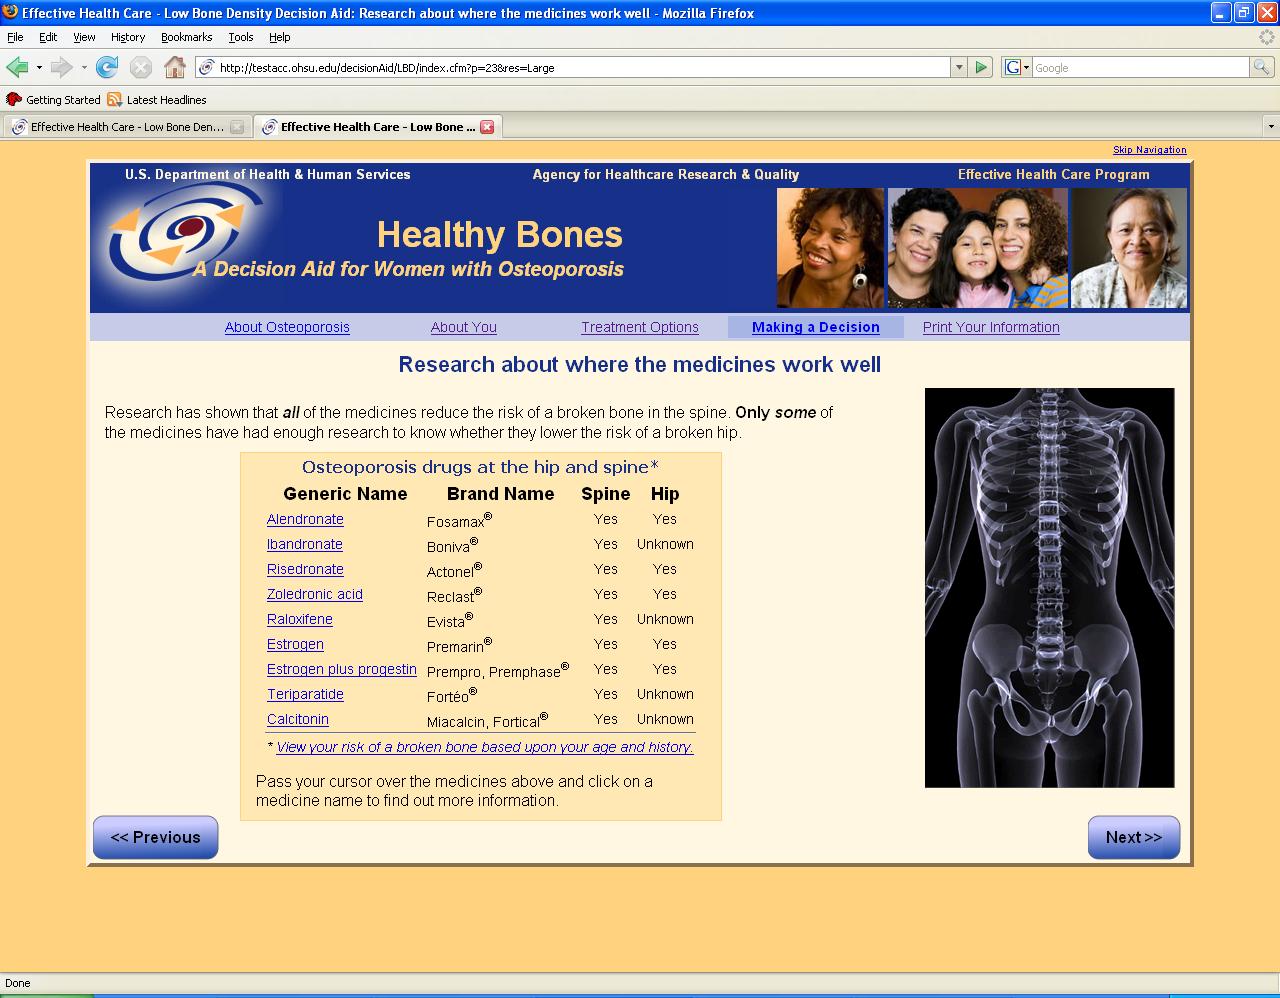Open the View menu
1280x998 pixels.
pos(84,37)
